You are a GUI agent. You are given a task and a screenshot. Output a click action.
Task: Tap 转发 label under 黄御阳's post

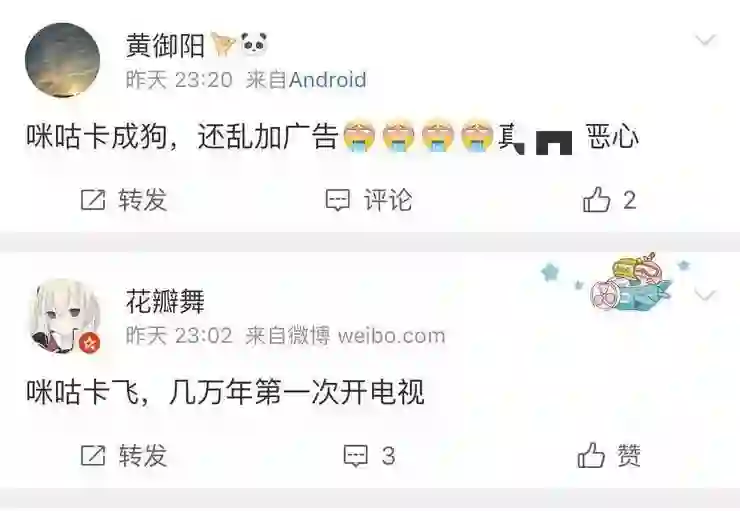point(143,200)
